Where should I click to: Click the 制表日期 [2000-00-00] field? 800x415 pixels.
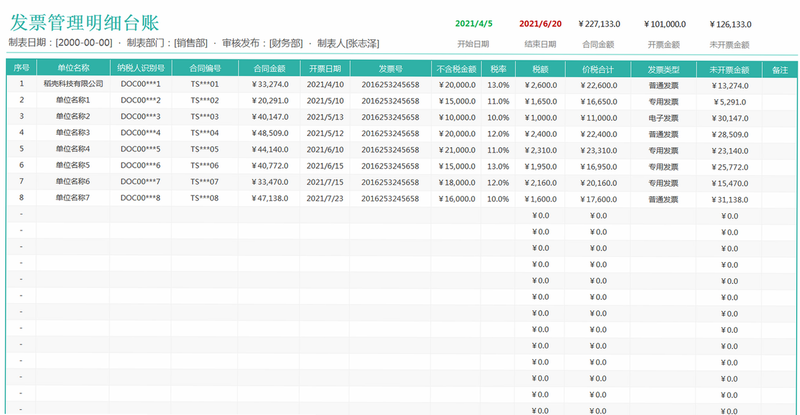pos(60,43)
